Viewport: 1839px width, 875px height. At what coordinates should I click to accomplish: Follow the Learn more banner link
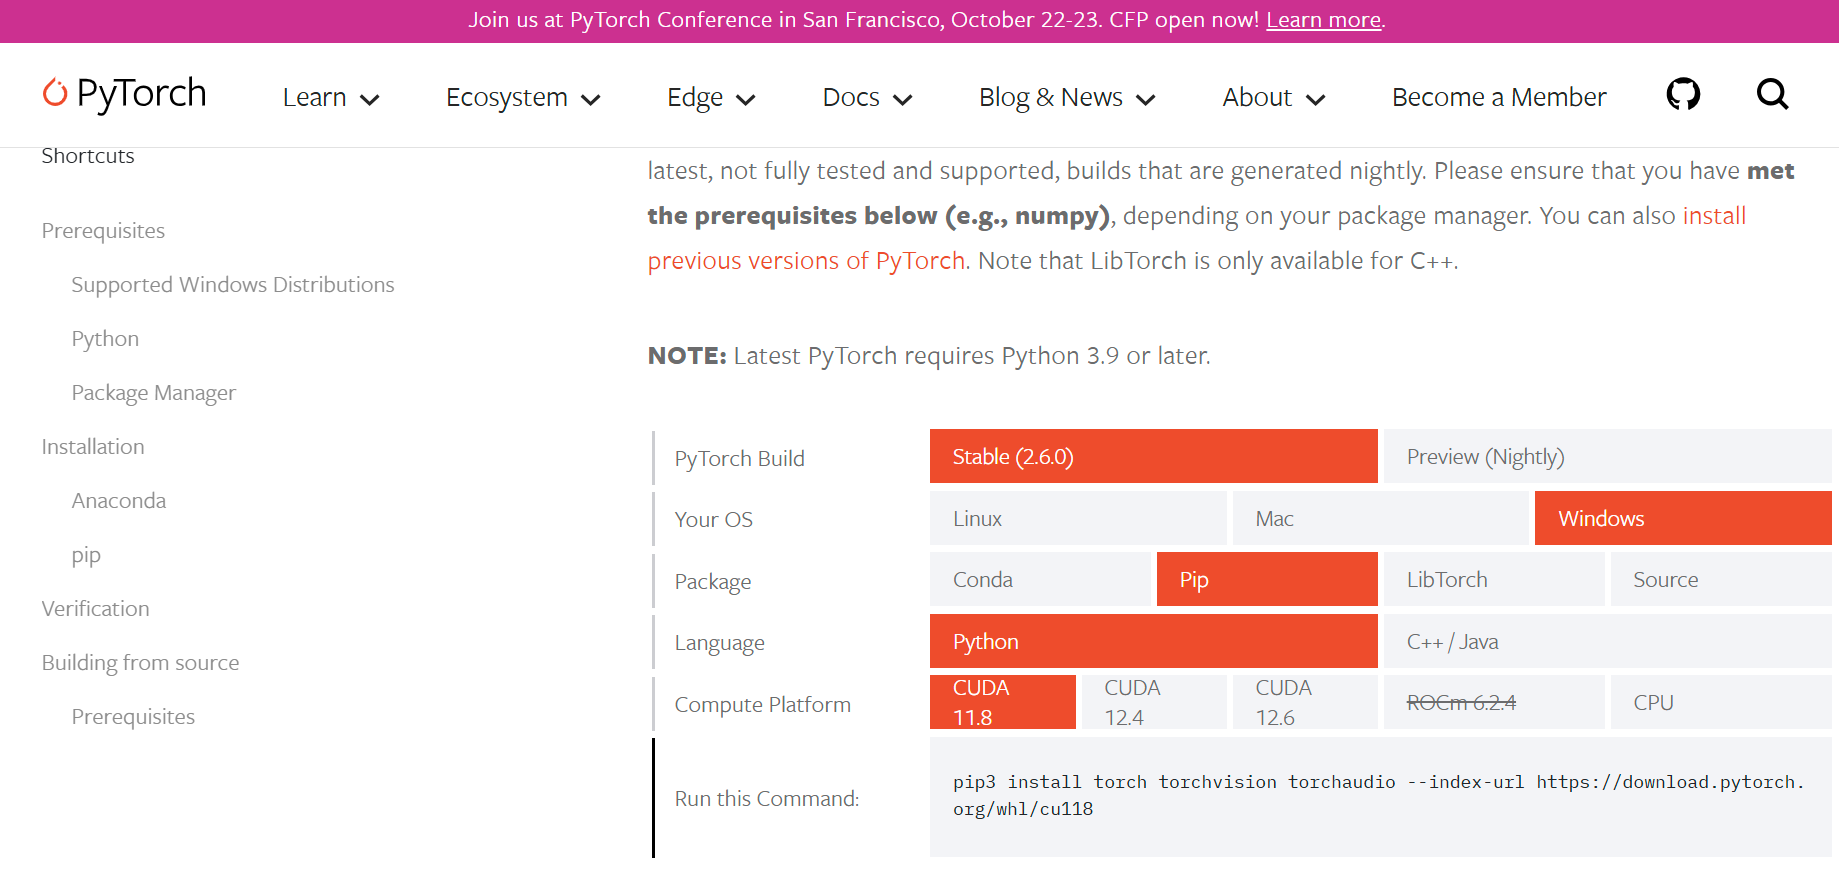click(x=1323, y=20)
